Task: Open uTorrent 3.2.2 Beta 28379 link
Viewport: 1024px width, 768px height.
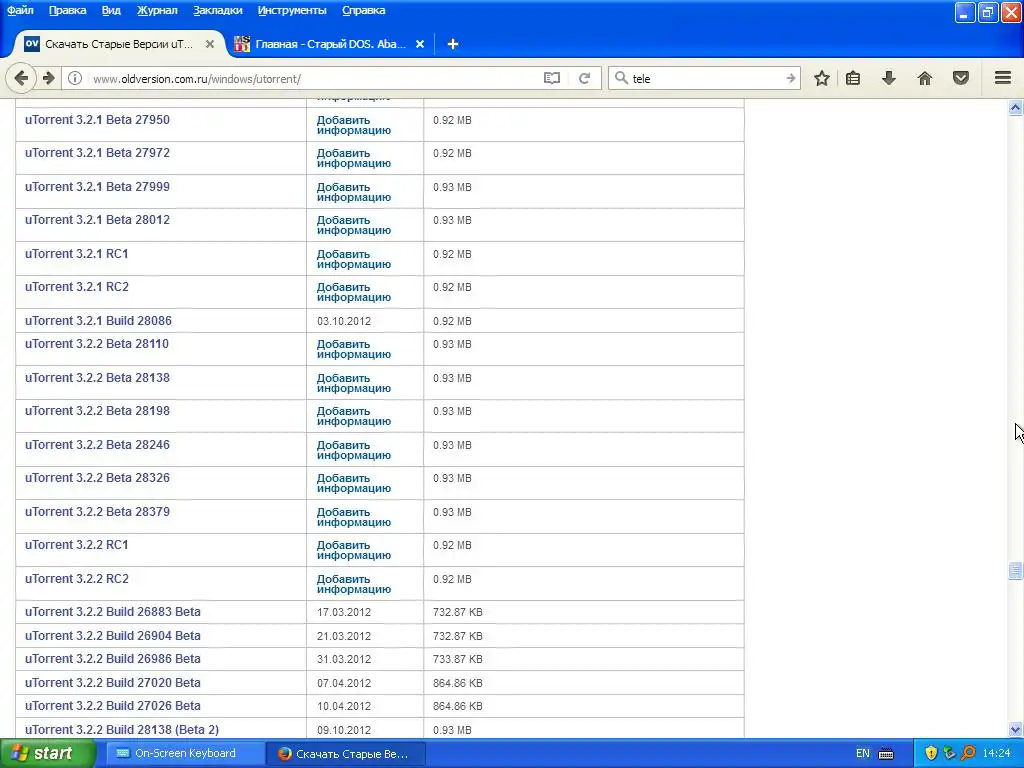Action: tap(97, 511)
